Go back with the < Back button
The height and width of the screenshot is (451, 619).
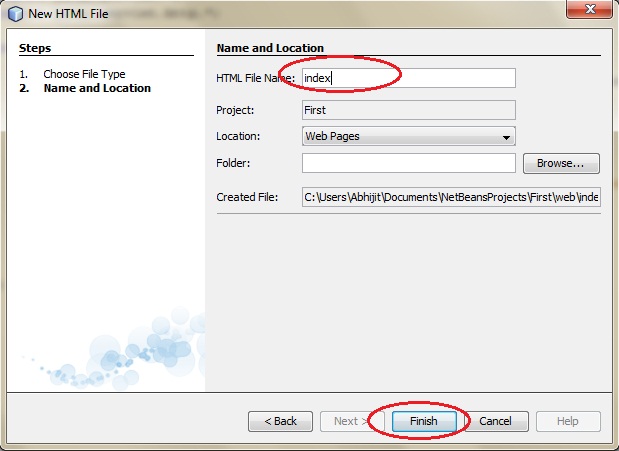click(x=280, y=421)
